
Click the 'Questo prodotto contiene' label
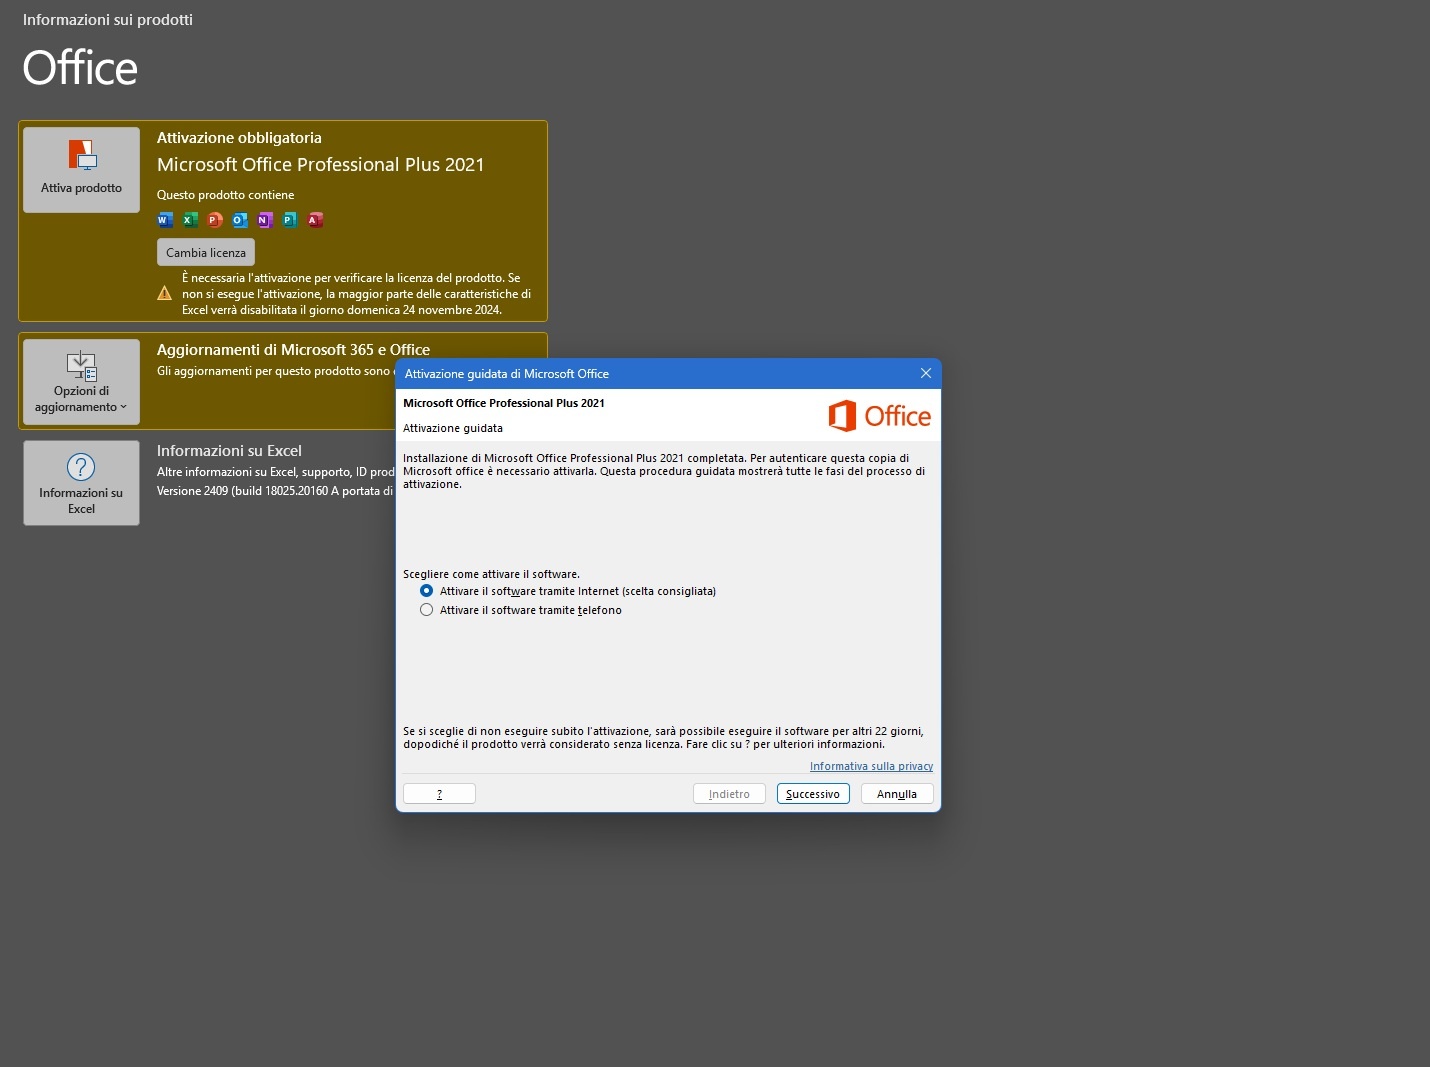point(225,195)
